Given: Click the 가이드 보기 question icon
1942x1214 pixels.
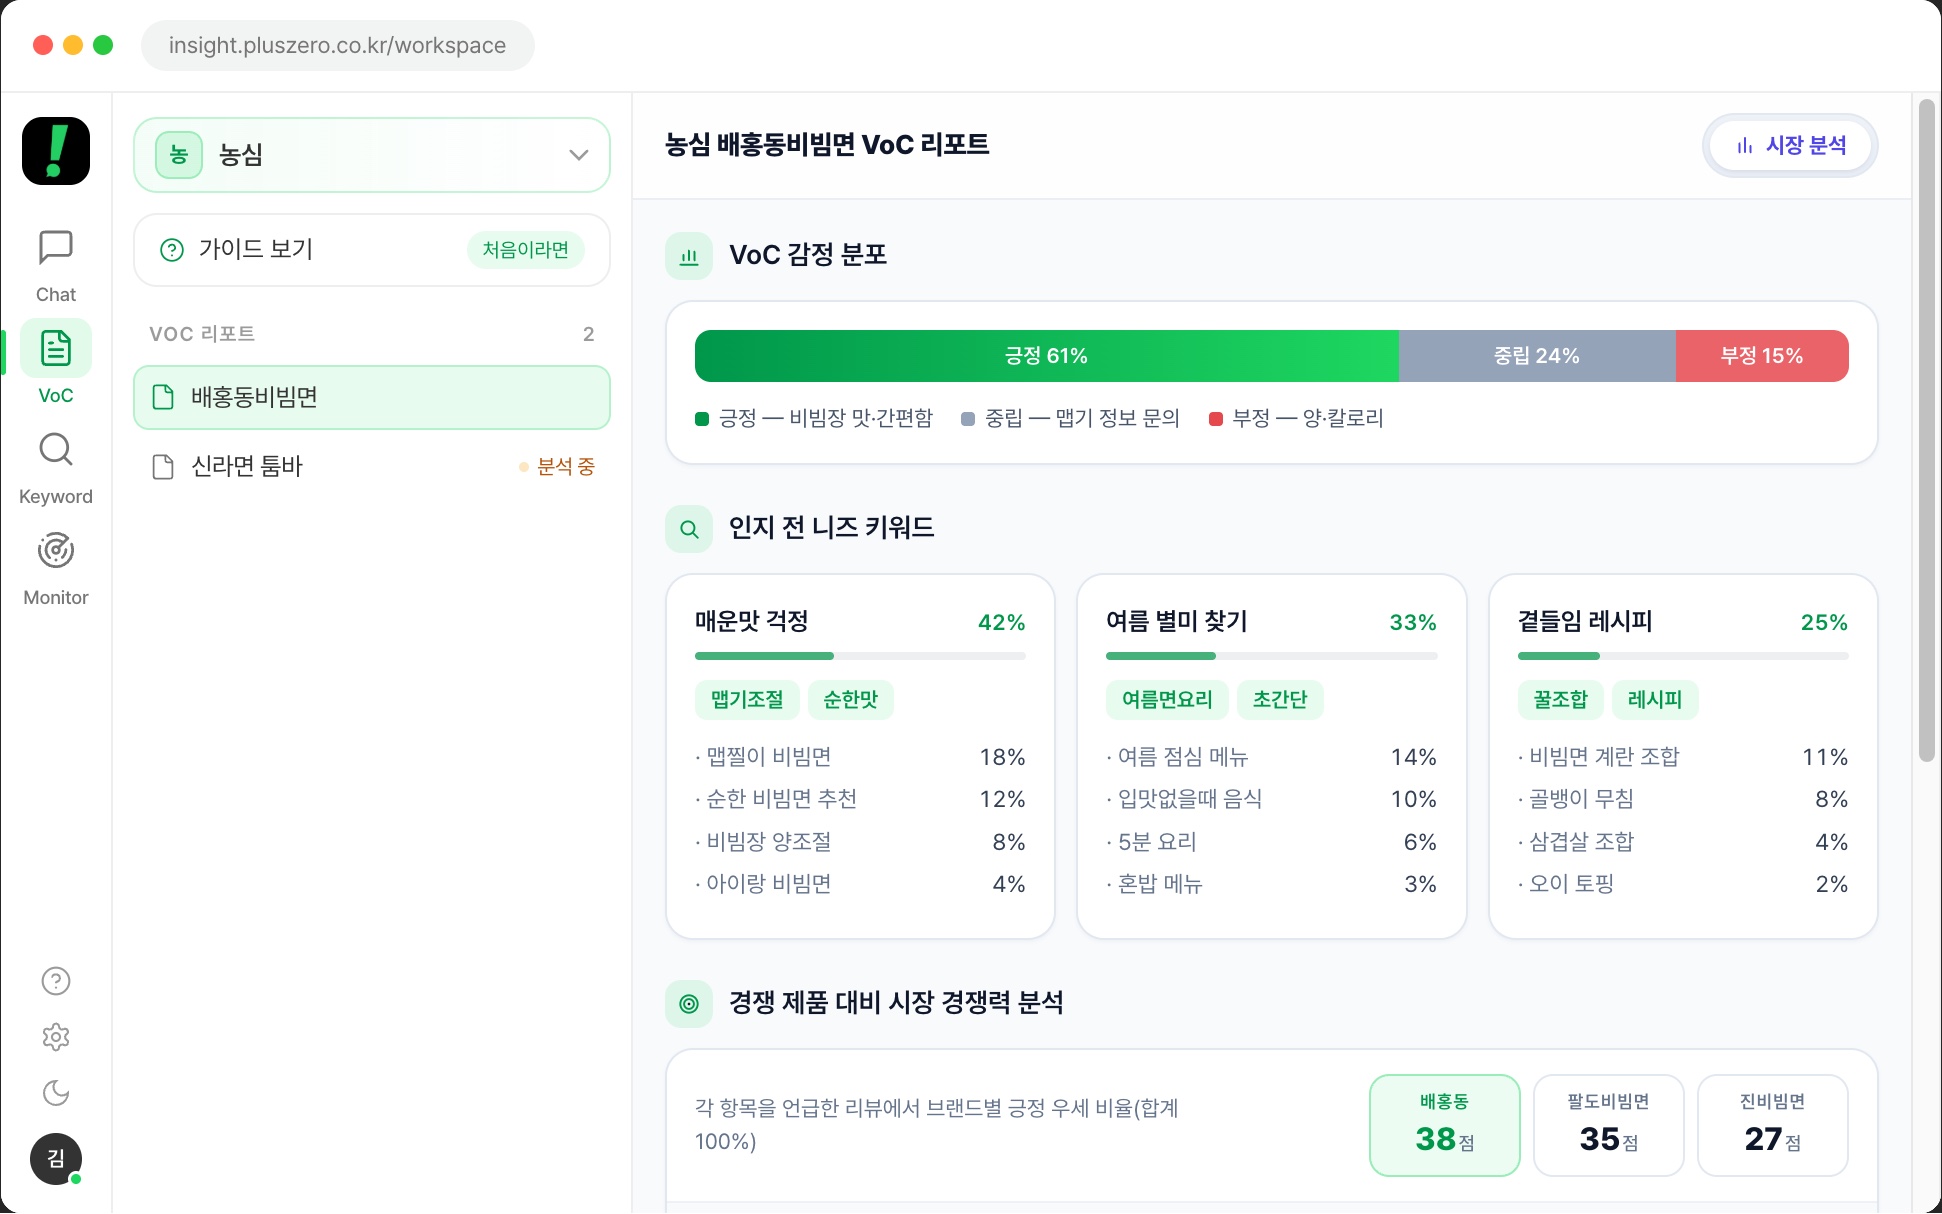Looking at the screenshot, I should click(x=172, y=250).
